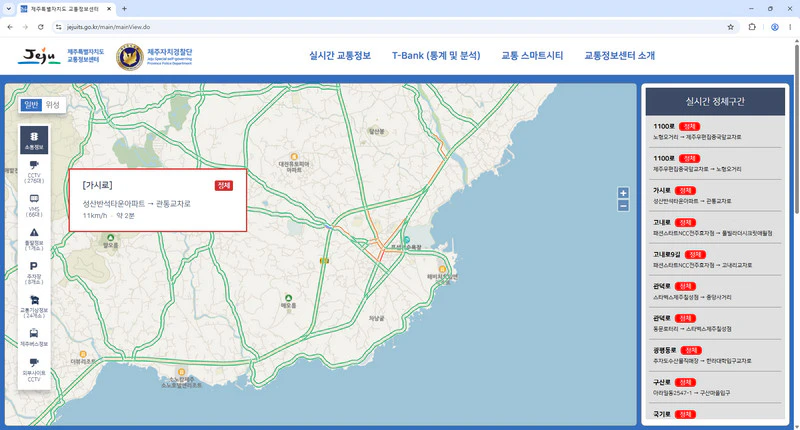Click the [가시로] popup title

click(97, 185)
